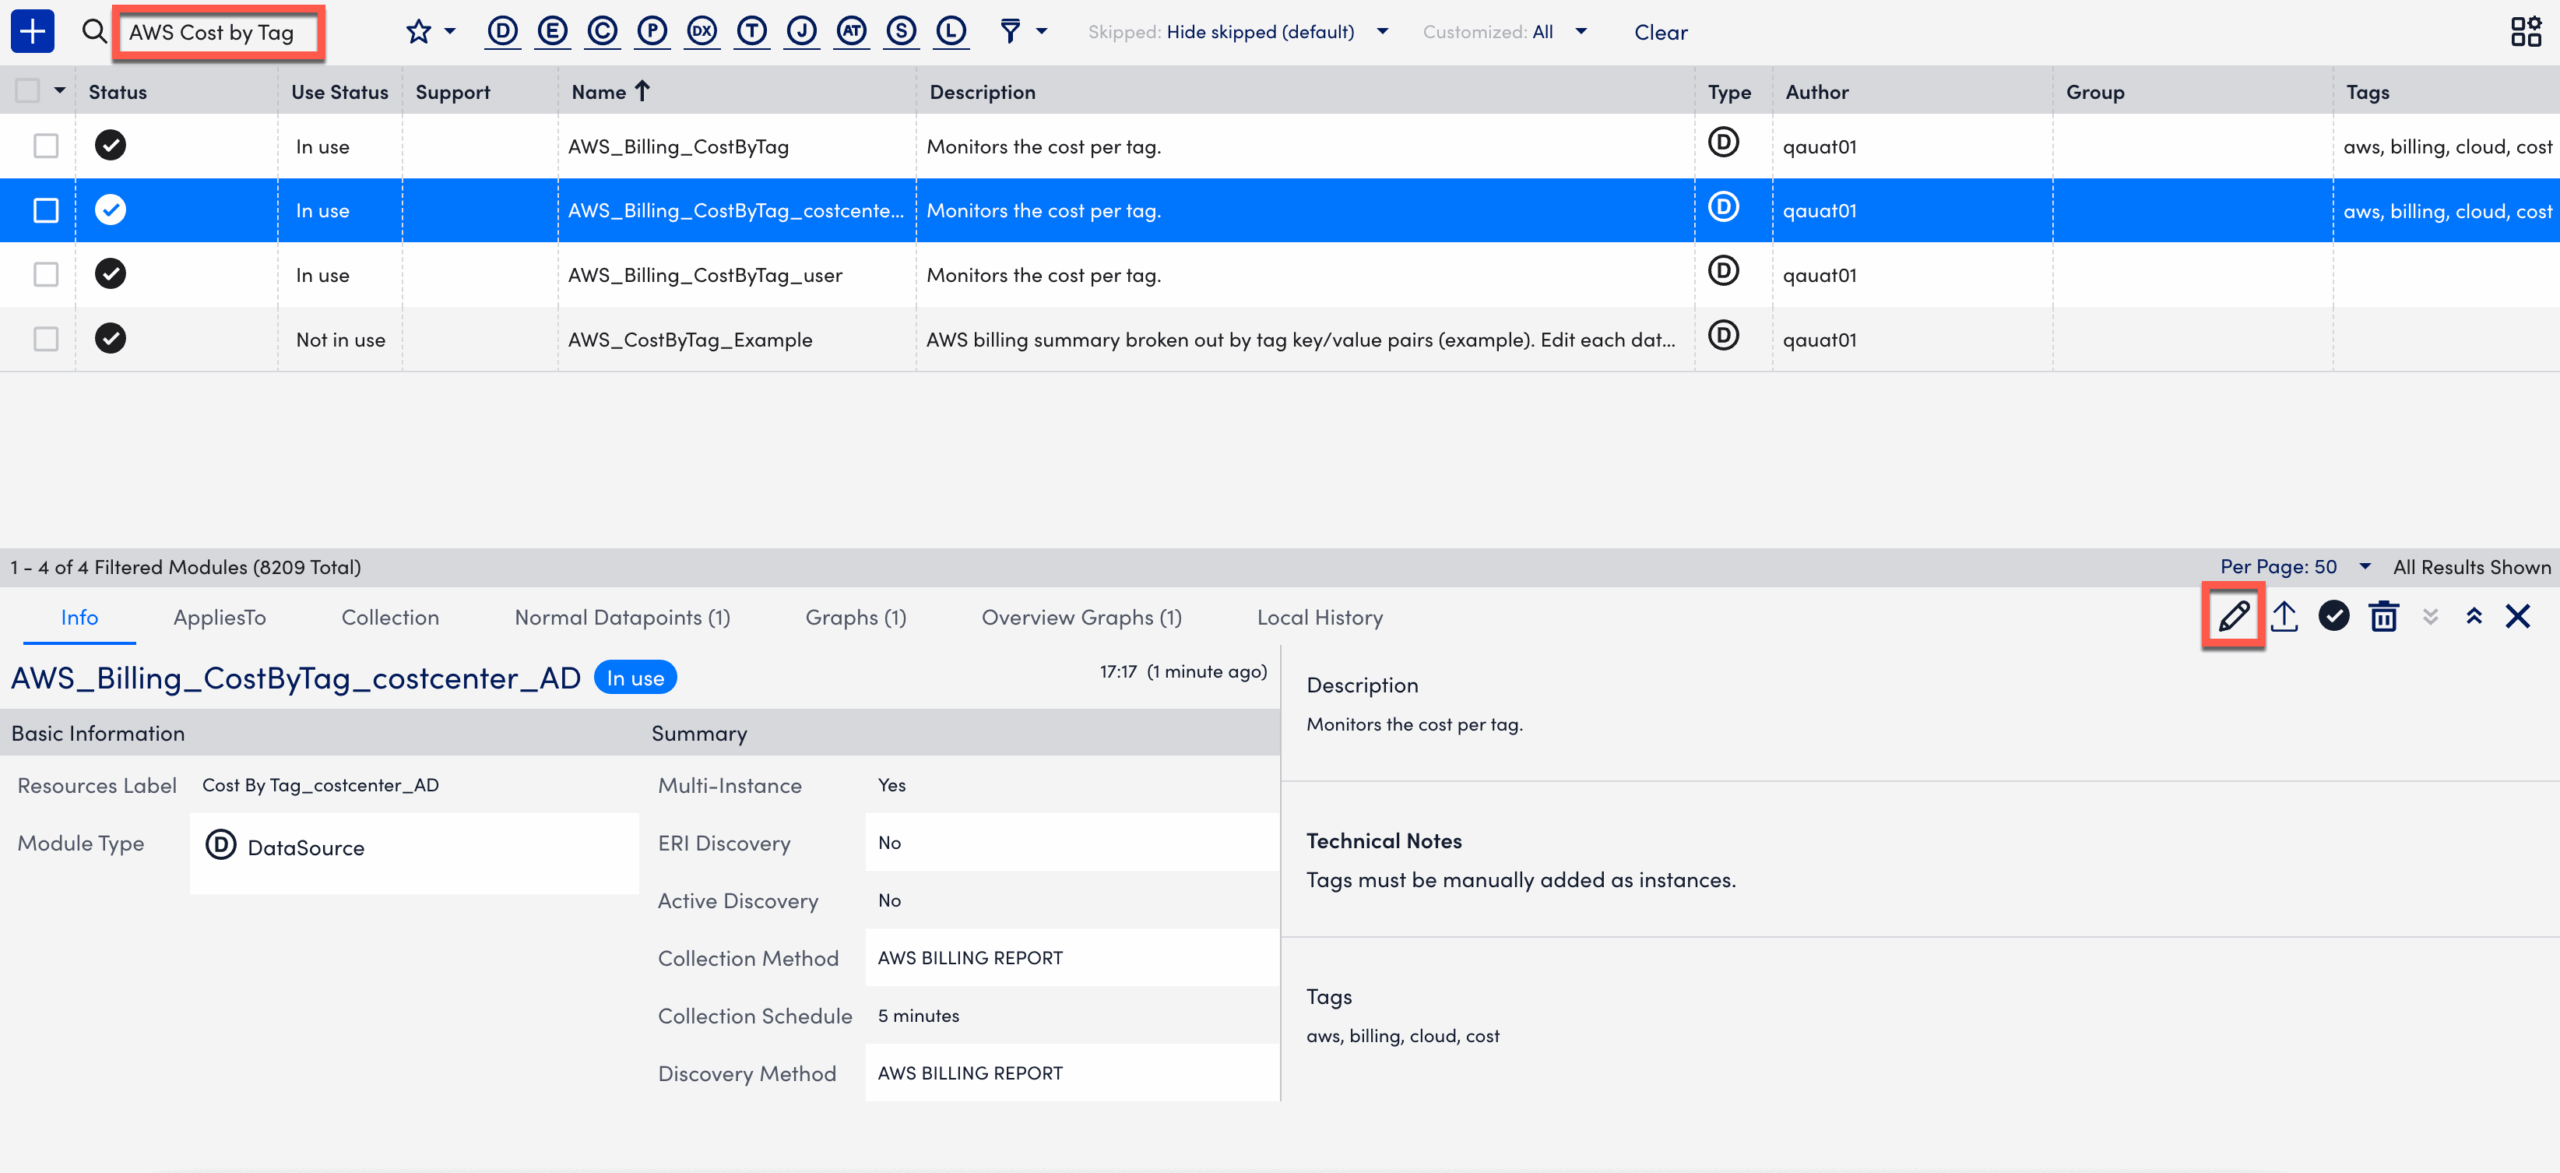Check the AWS_Billing_CostByTag_user row checkbox
2560x1173 pixels.
point(46,274)
